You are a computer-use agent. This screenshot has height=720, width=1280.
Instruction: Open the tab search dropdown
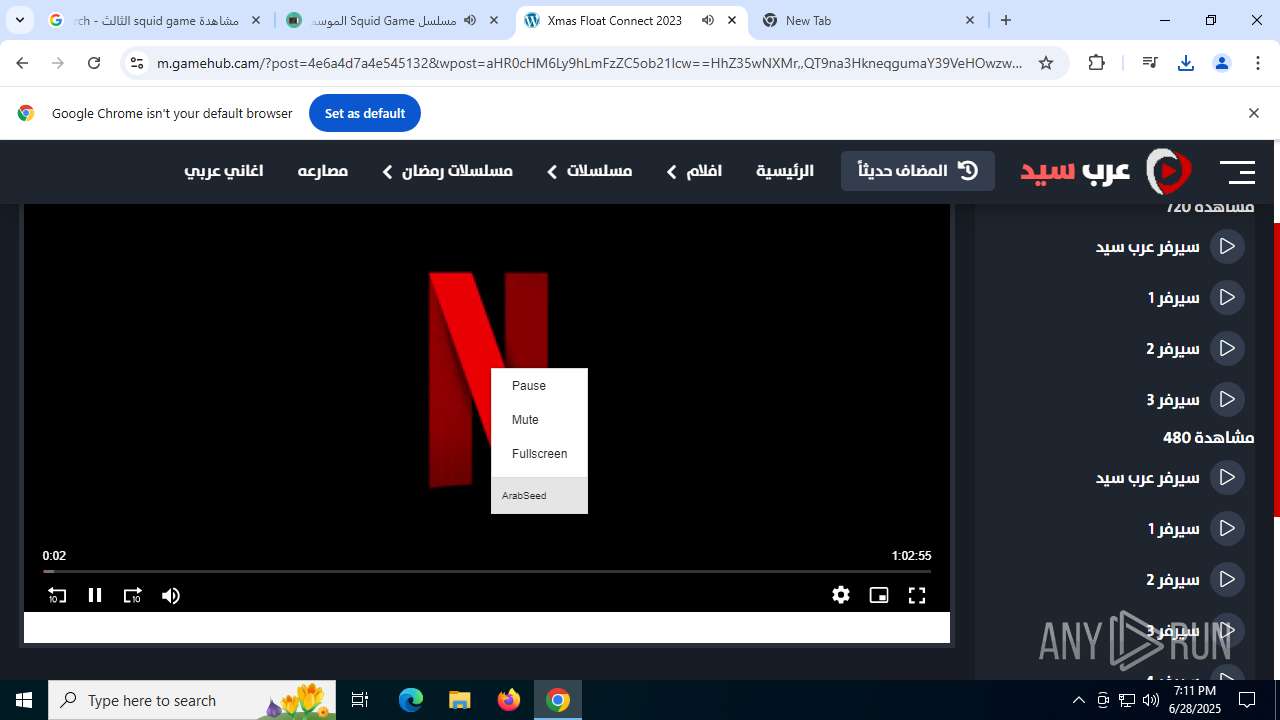click(19, 20)
